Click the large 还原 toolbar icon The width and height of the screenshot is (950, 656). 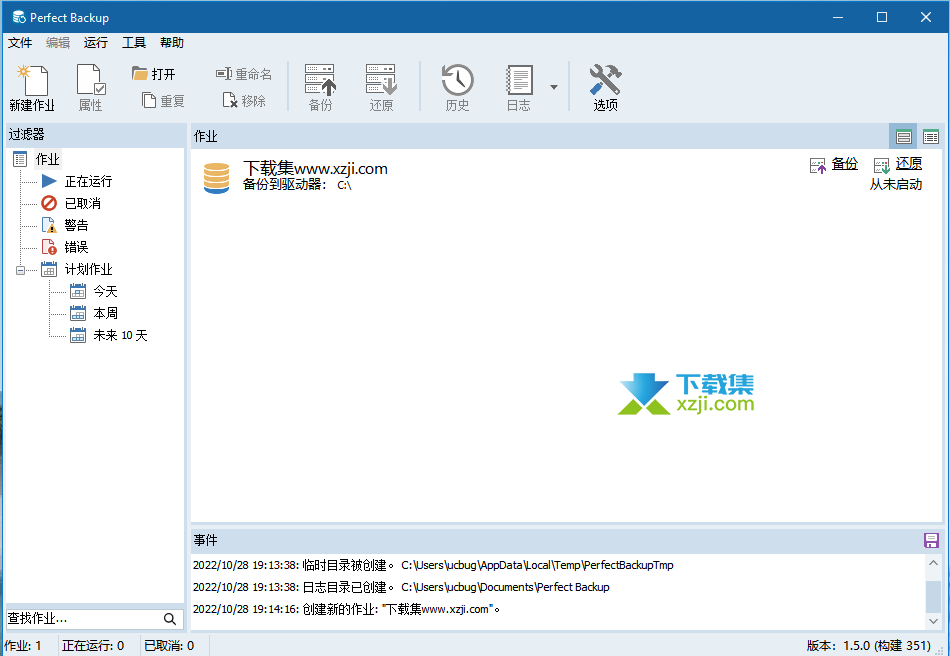(x=381, y=87)
